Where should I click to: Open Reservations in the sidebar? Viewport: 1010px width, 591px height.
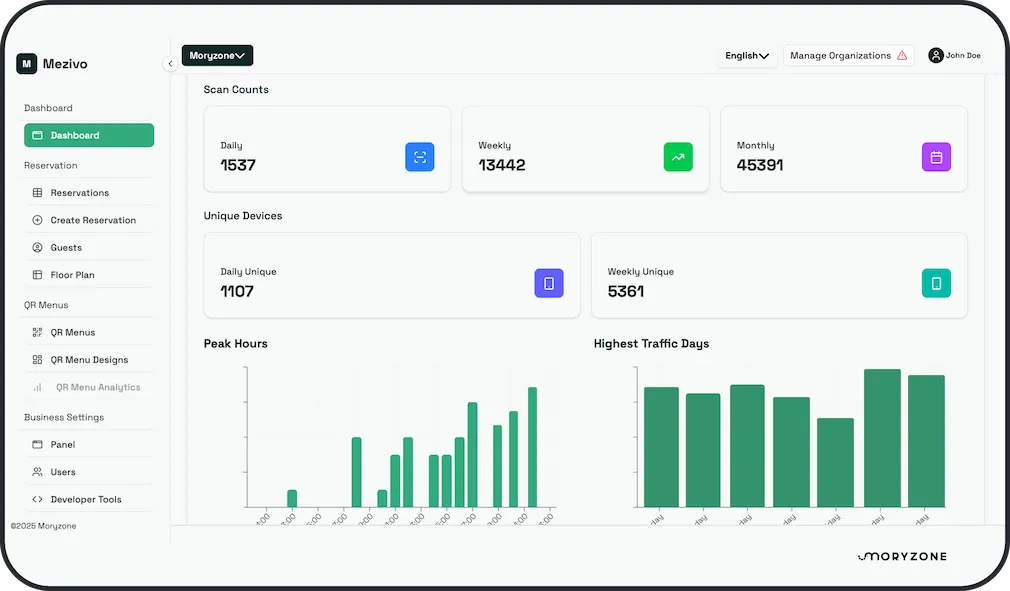coord(89,192)
